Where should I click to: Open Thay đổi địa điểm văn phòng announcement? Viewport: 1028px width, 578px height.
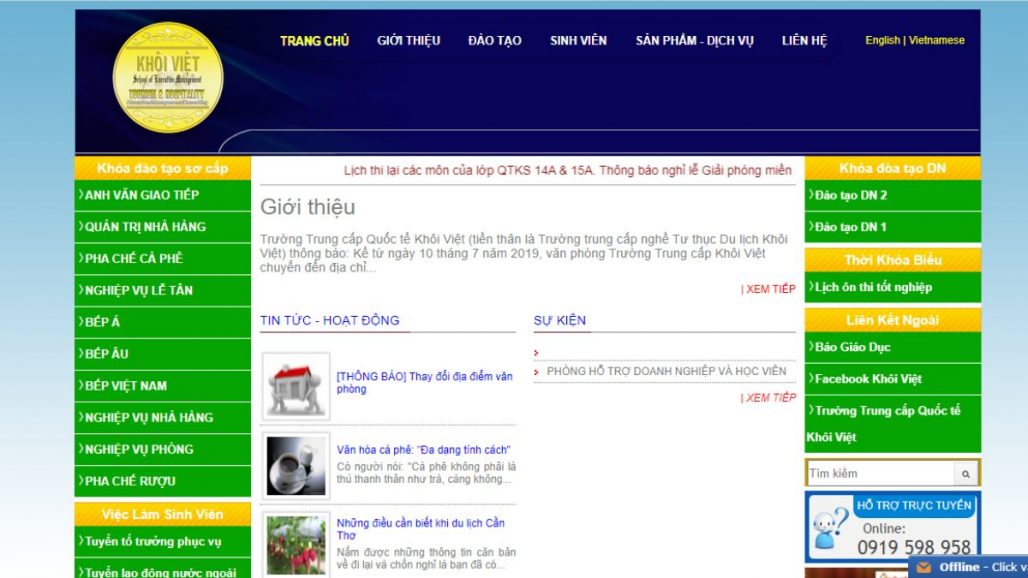pyautogui.click(x=424, y=383)
